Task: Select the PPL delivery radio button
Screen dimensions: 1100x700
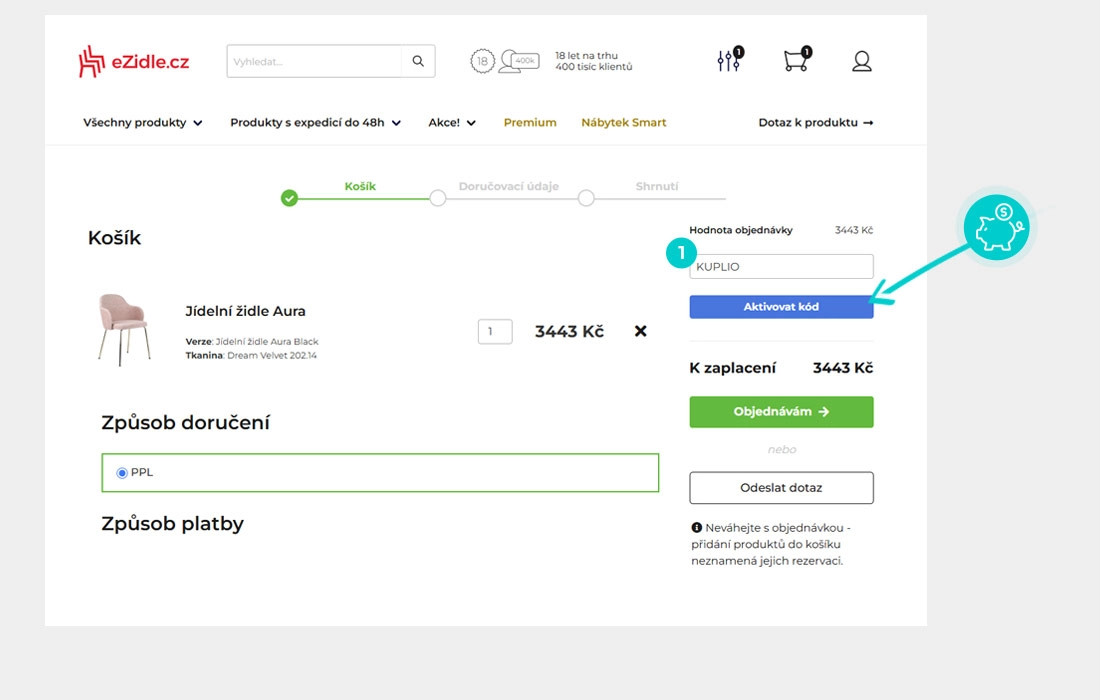Action: point(122,473)
